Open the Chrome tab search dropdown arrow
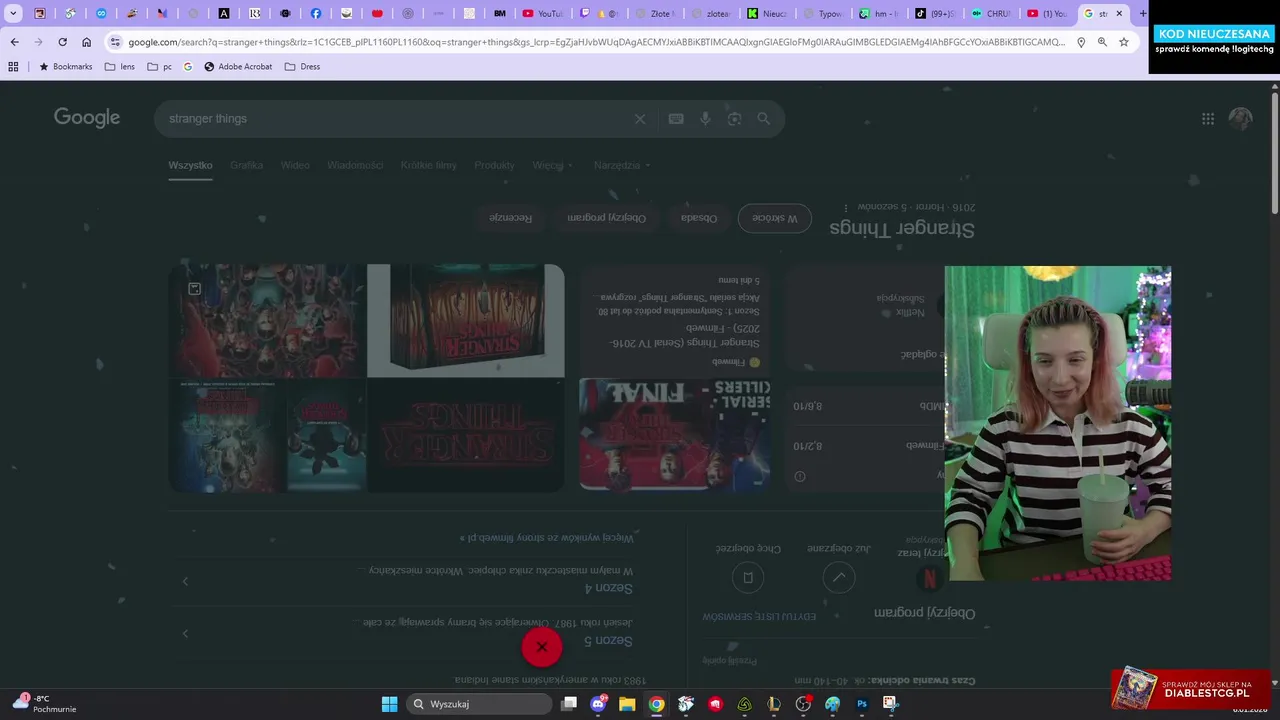 click(x=13, y=14)
